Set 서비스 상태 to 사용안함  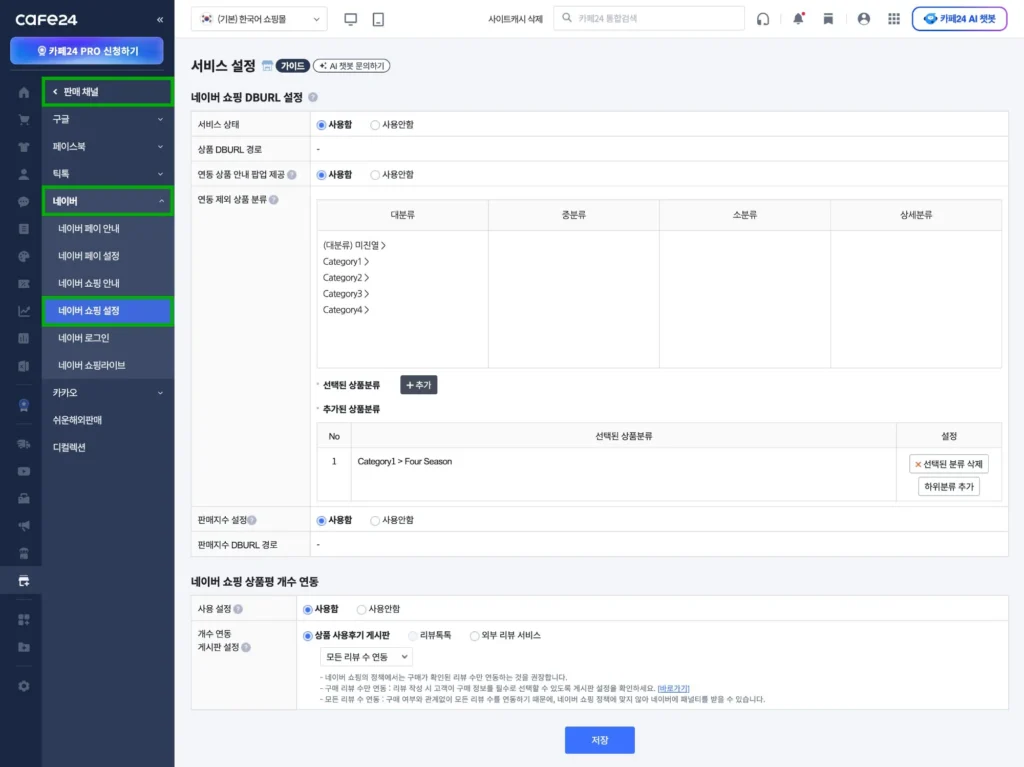[375, 125]
